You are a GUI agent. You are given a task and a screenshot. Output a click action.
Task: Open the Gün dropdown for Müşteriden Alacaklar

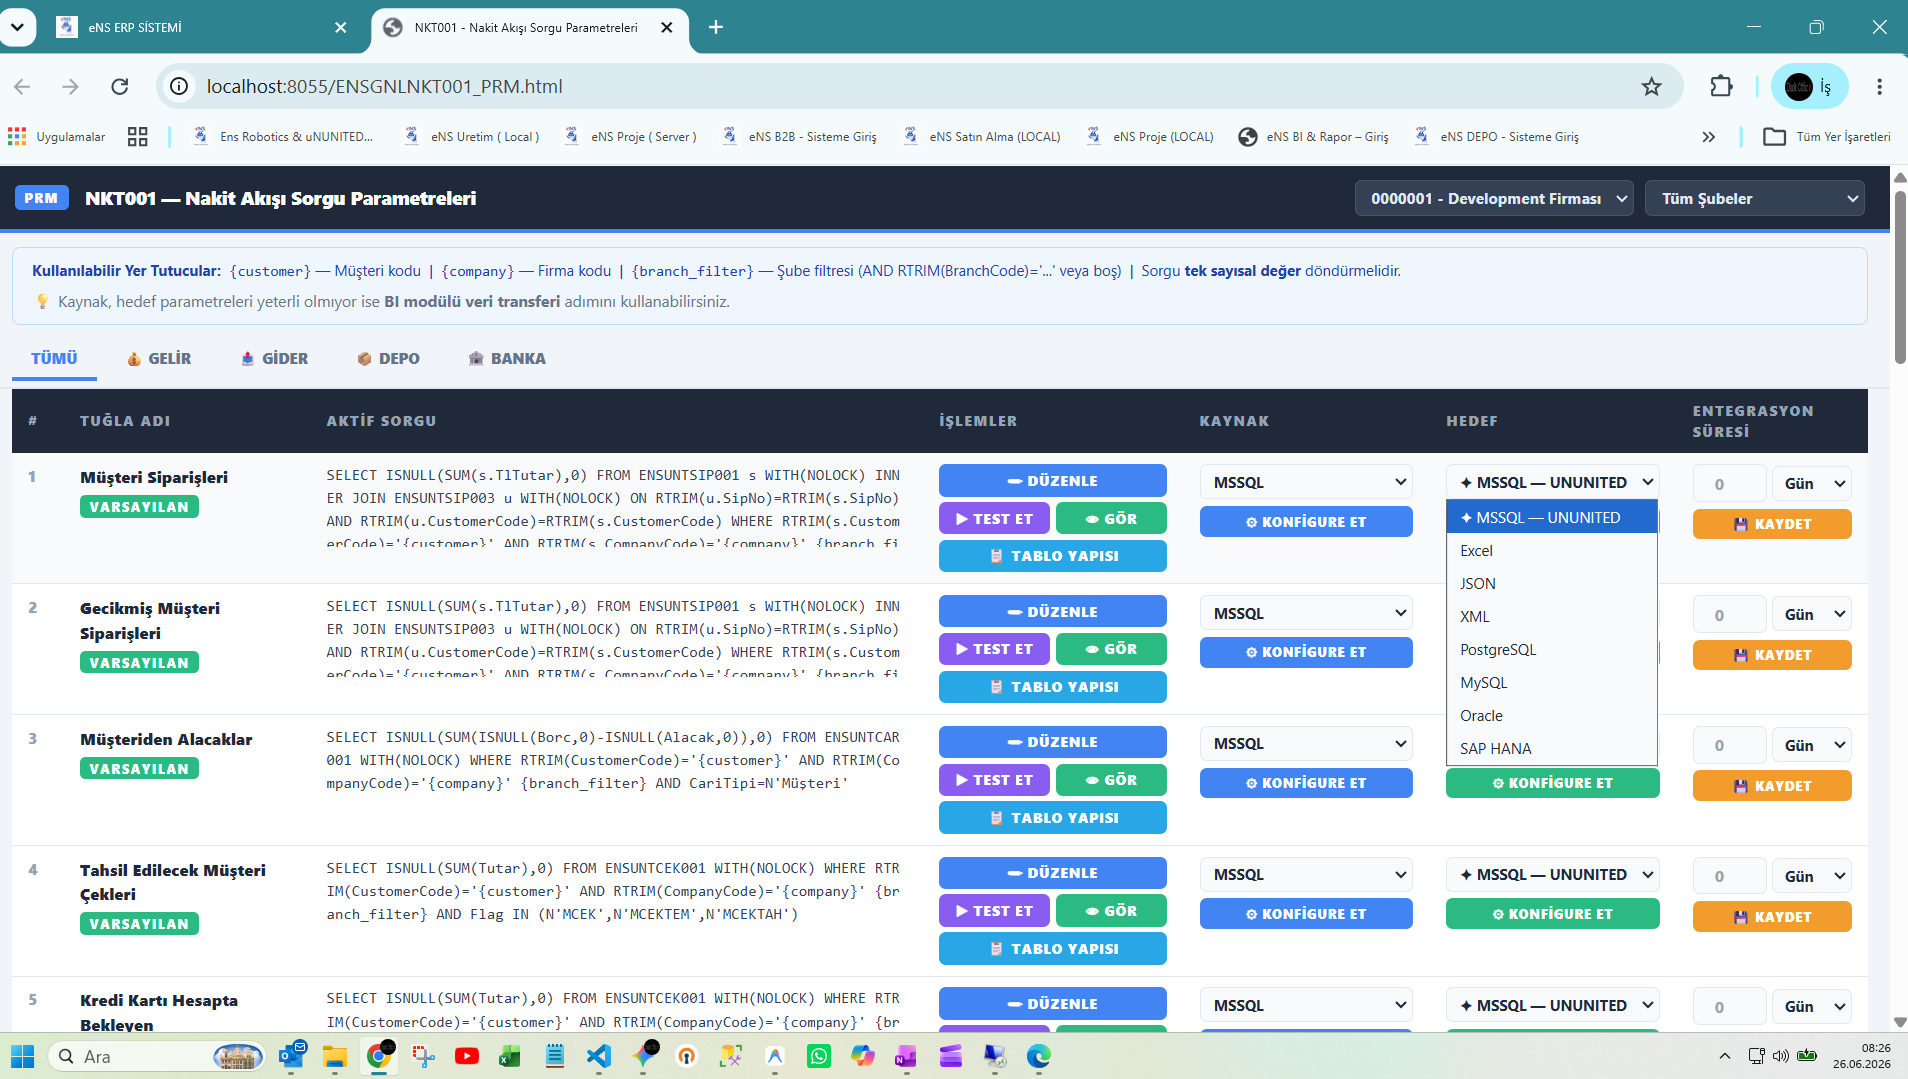pyautogui.click(x=1812, y=746)
